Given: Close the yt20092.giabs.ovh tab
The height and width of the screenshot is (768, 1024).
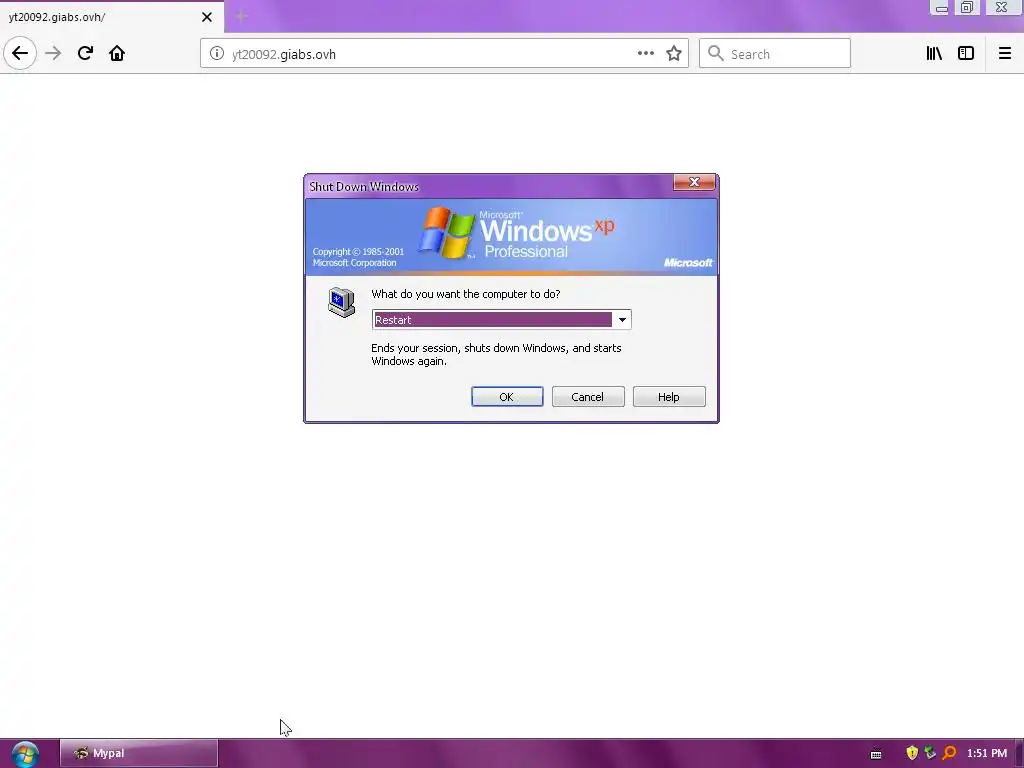Looking at the screenshot, I should 207,17.
